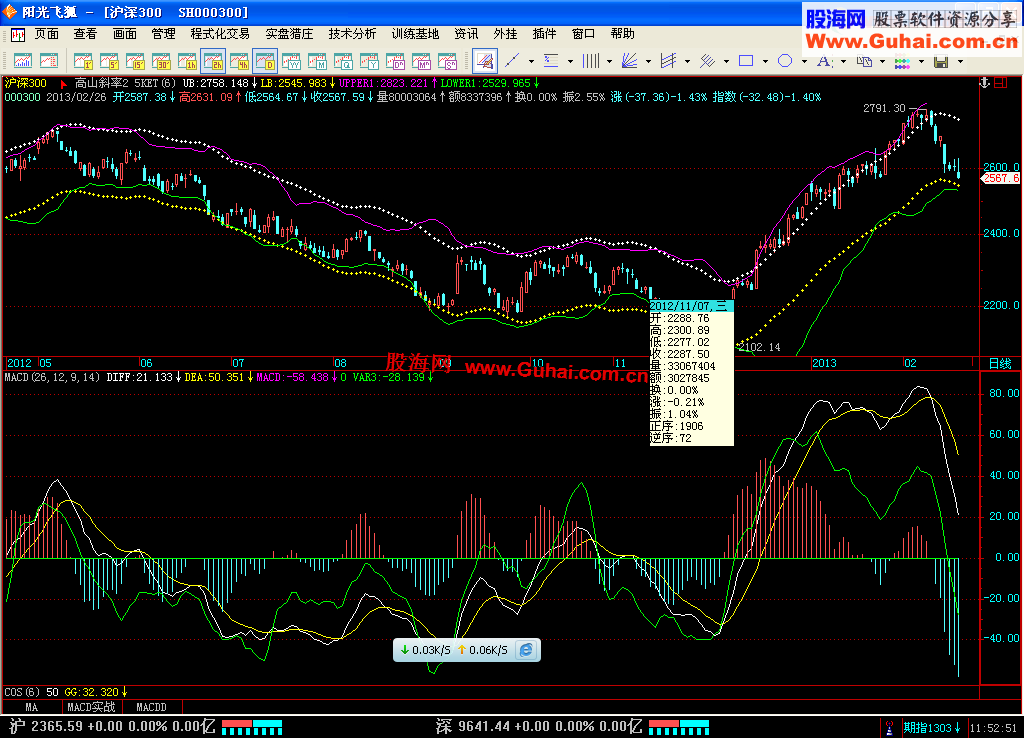The width and height of the screenshot is (1024, 738).
Task: Switch to the MACD实战 tab
Action: tap(91, 707)
